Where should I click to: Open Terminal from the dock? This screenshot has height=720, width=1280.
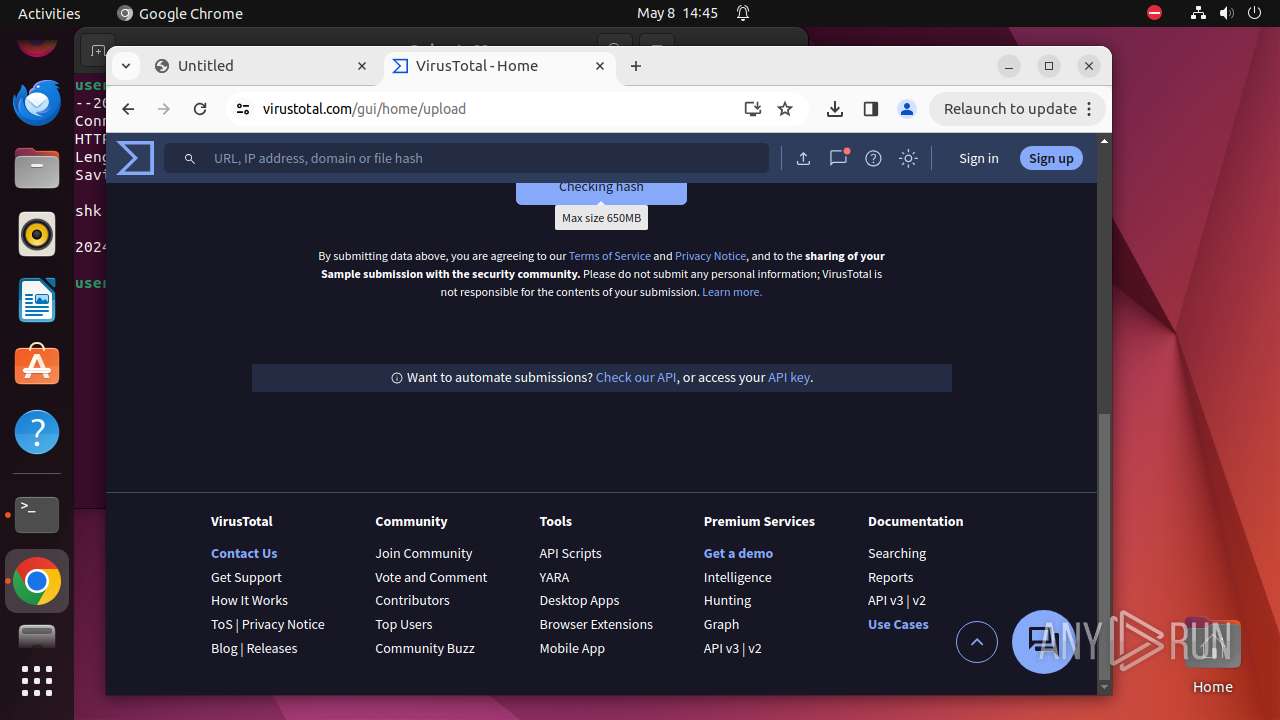(37, 515)
